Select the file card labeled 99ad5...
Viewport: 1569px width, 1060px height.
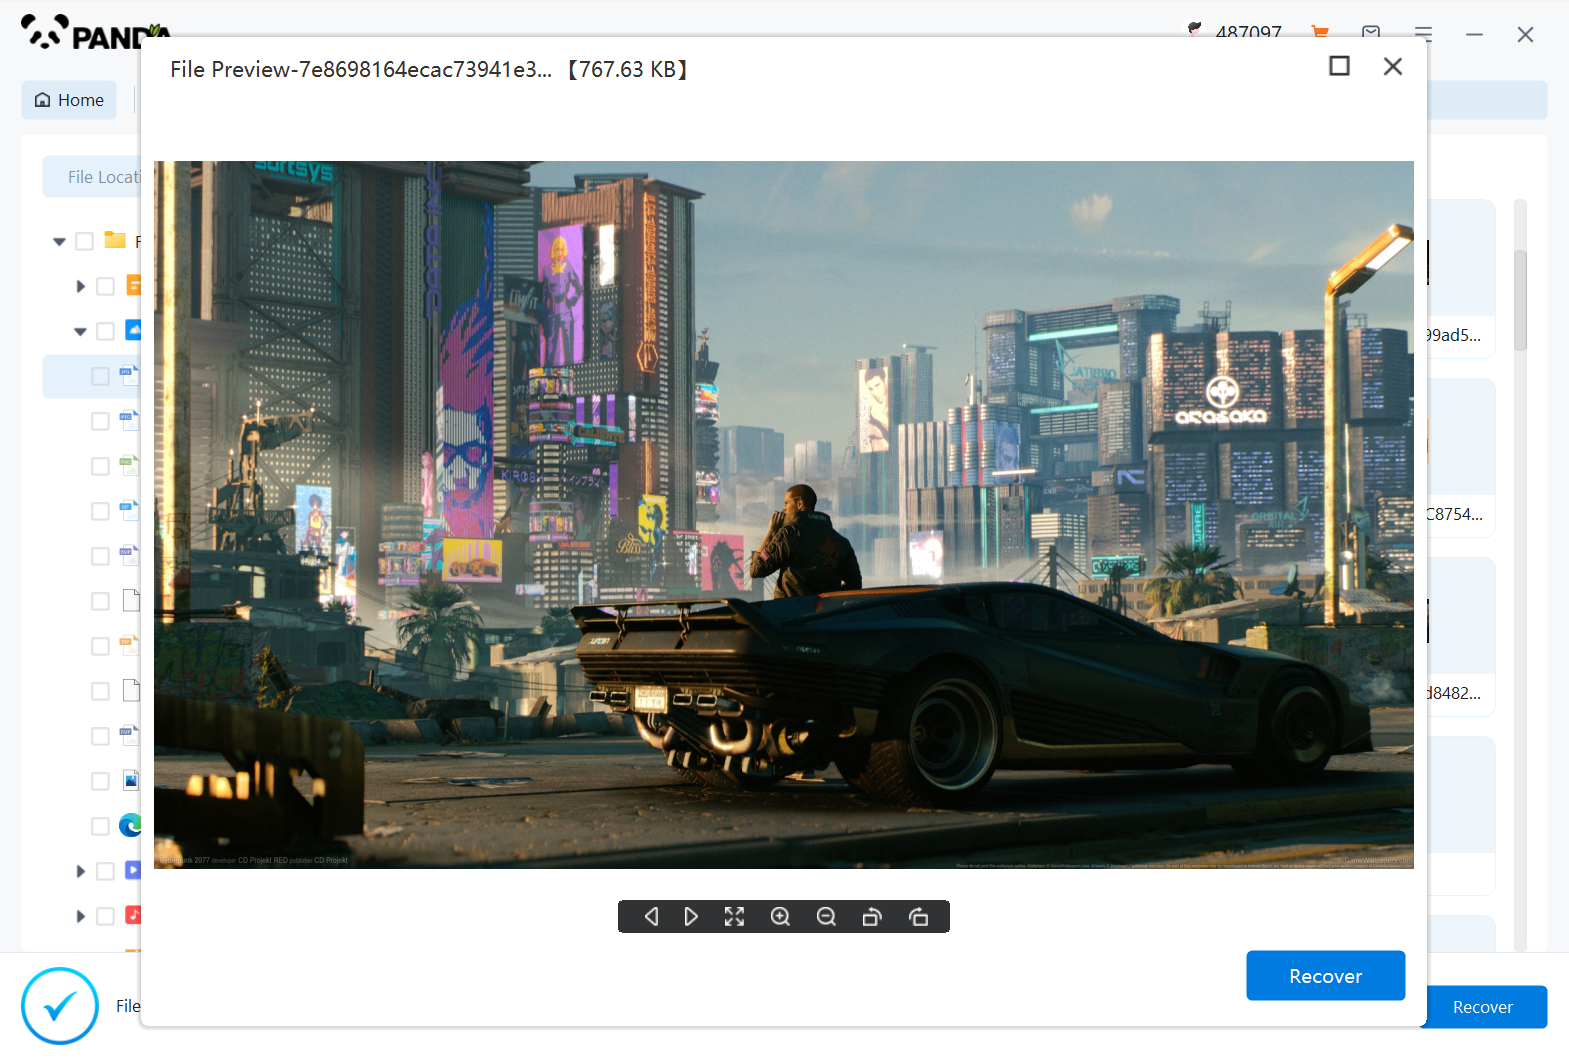[1460, 278]
